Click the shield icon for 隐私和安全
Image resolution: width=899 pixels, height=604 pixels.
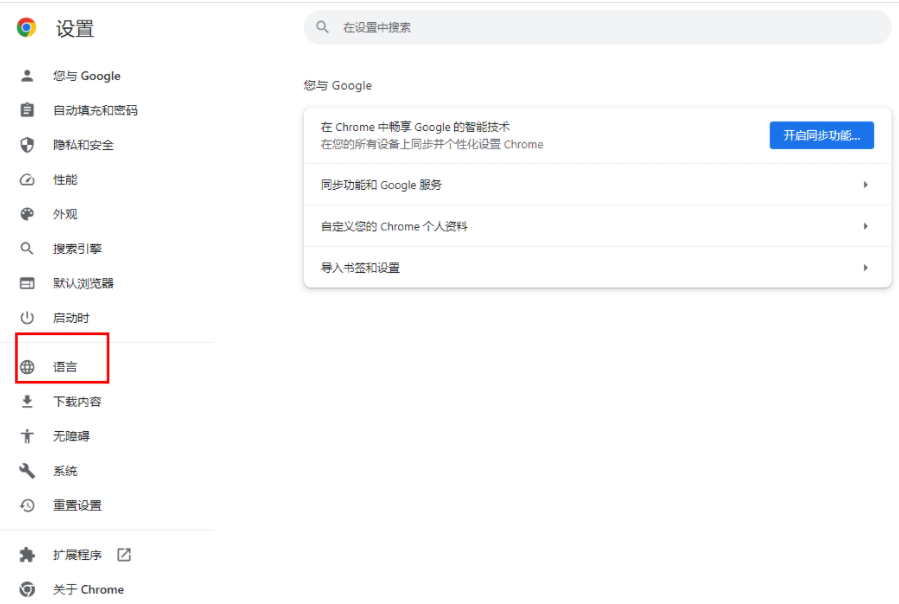tap(27, 145)
